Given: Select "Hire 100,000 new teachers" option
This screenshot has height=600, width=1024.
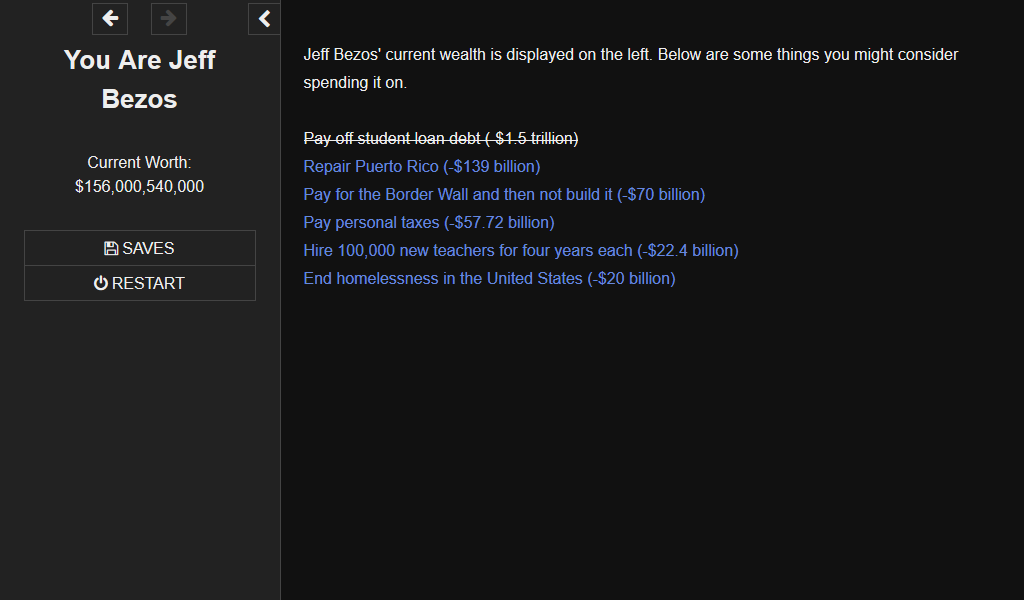Looking at the screenshot, I should [520, 250].
